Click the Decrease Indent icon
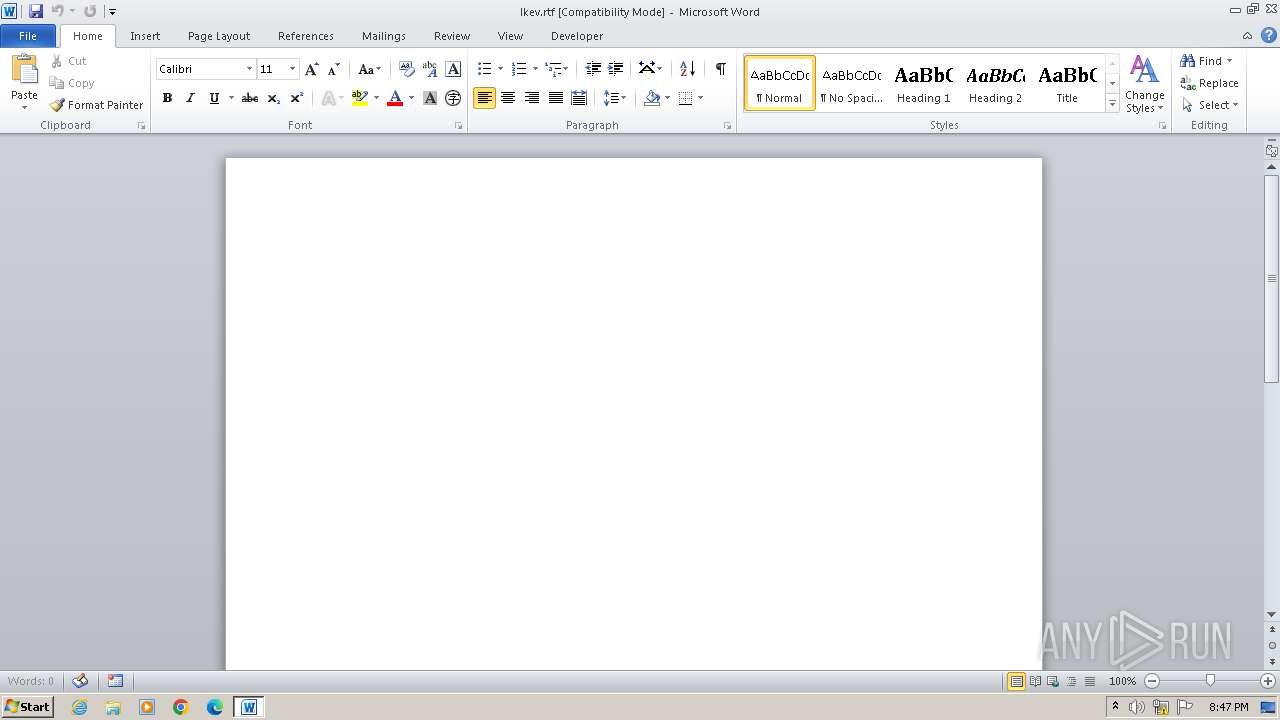Image resolution: width=1280 pixels, height=720 pixels. coord(593,69)
